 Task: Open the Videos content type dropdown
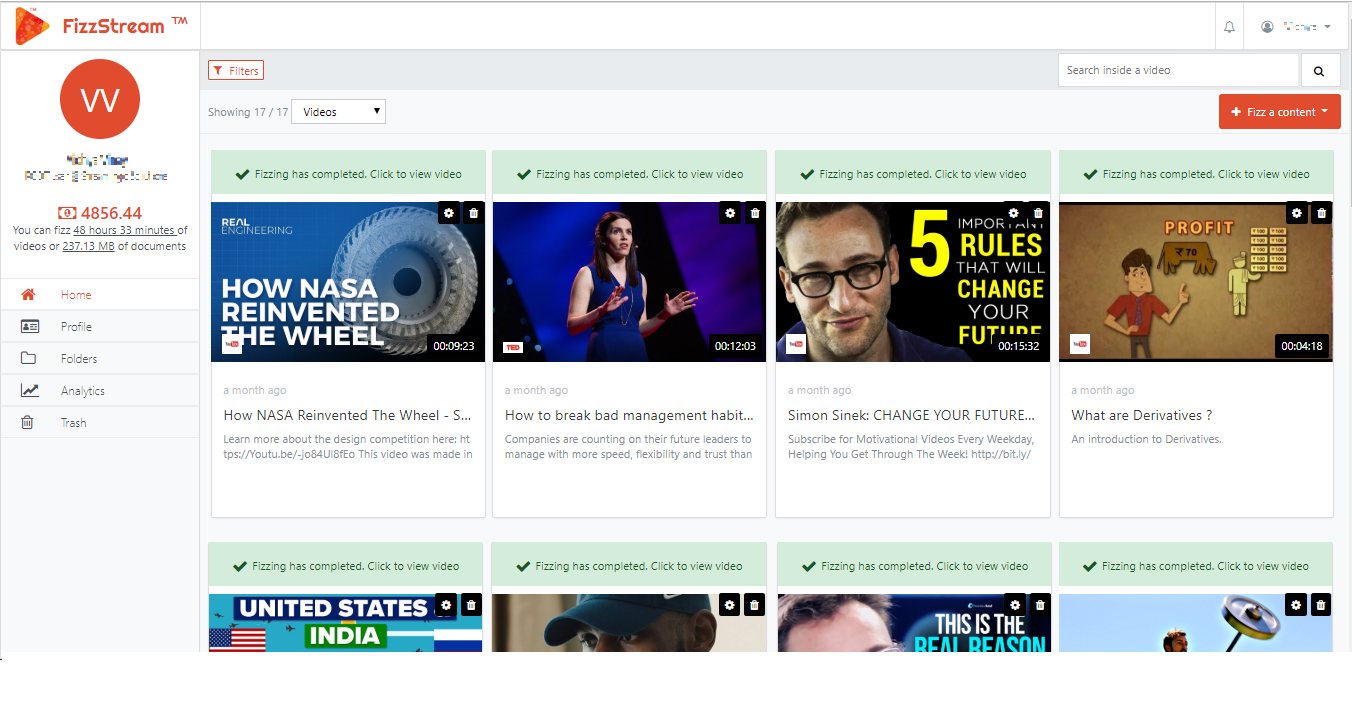point(338,112)
